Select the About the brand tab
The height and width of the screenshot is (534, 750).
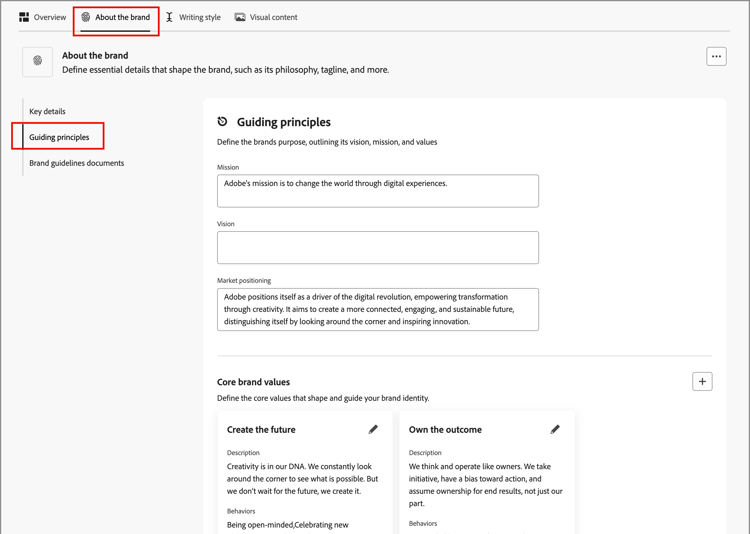pyautogui.click(x=115, y=17)
